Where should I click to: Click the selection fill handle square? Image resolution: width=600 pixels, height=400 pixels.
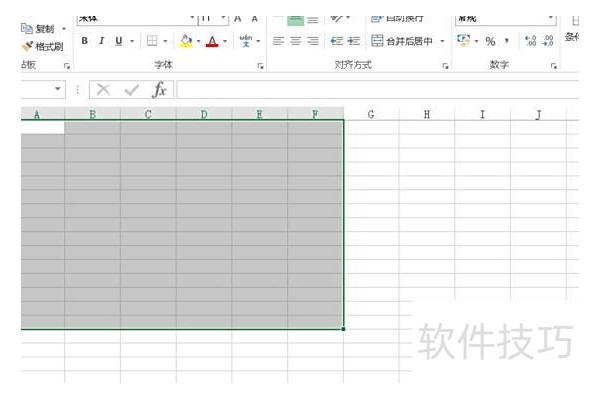pos(343,329)
